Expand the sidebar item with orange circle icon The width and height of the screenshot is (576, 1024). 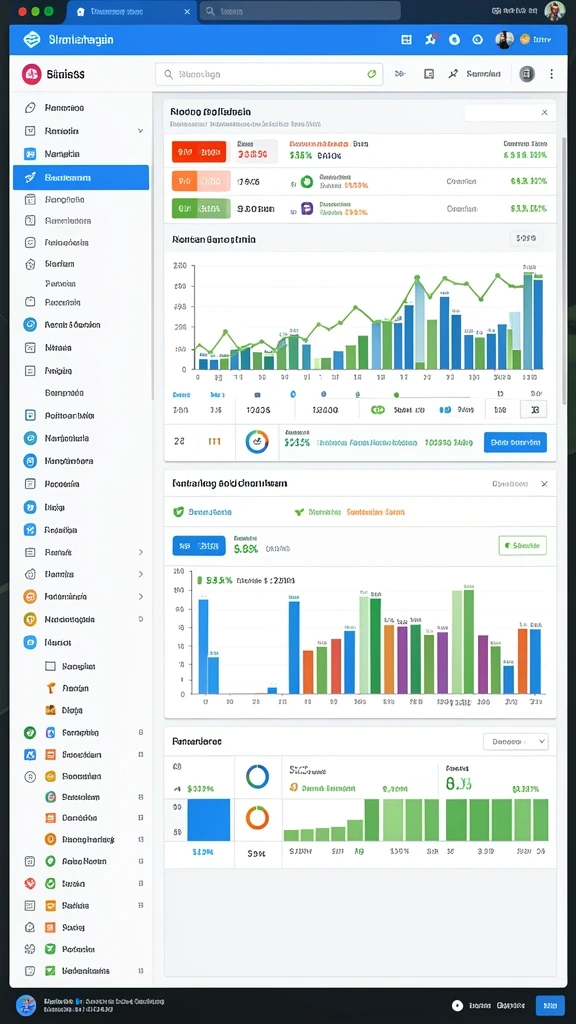pos(81,596)
